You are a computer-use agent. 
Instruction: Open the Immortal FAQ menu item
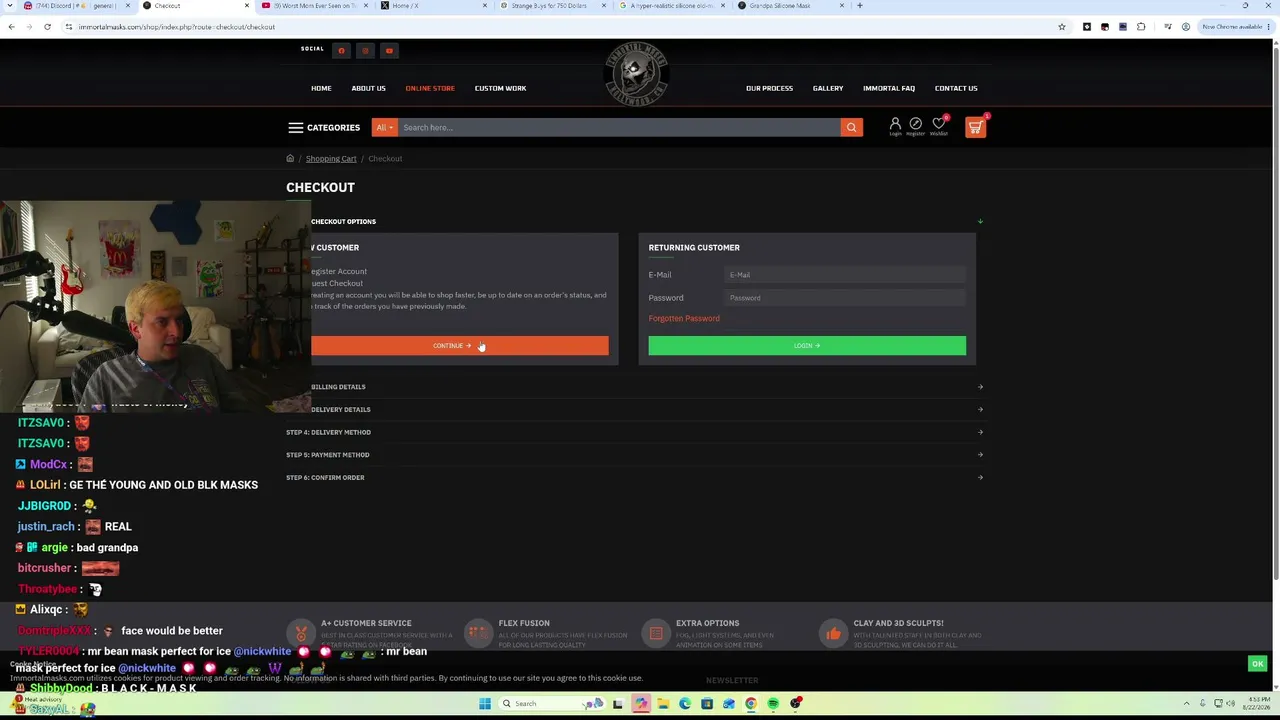[x=889, y=88]
